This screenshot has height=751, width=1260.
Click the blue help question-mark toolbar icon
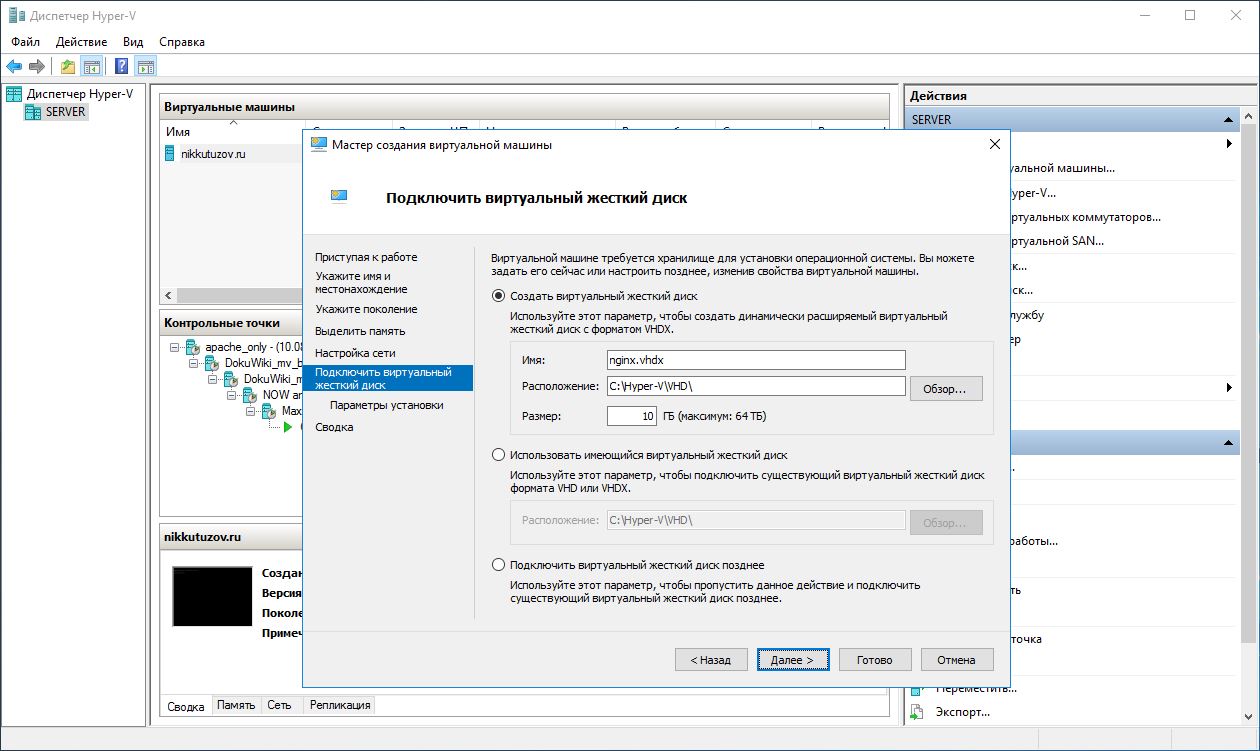121,67
